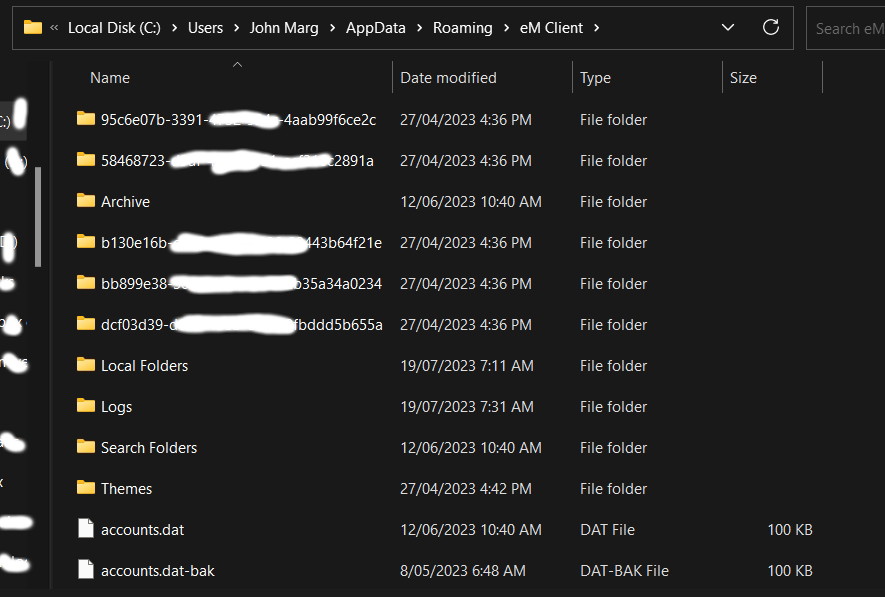Select the Themes folder icon
Screen dimensions: 885x597
click(86, 488)
